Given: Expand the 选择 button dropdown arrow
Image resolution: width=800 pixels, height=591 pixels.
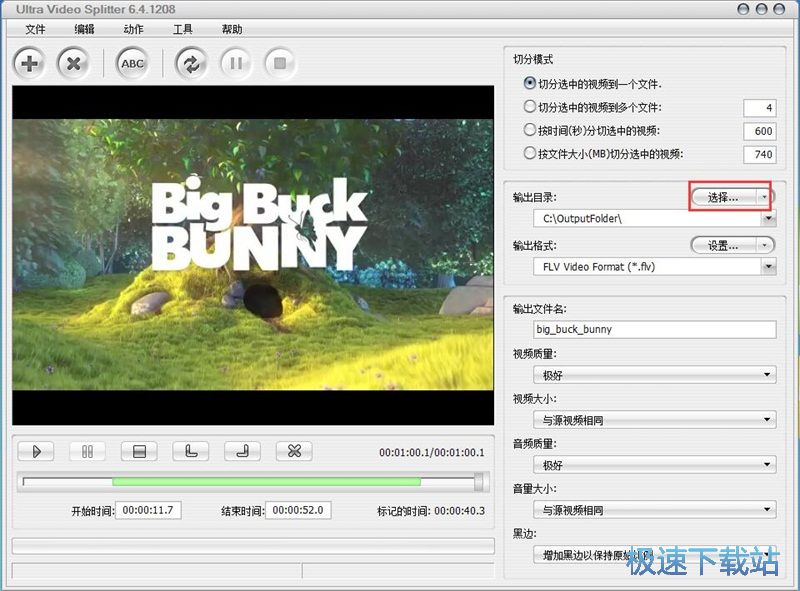Looking at the screenshot, I should (x=764, y=197).
